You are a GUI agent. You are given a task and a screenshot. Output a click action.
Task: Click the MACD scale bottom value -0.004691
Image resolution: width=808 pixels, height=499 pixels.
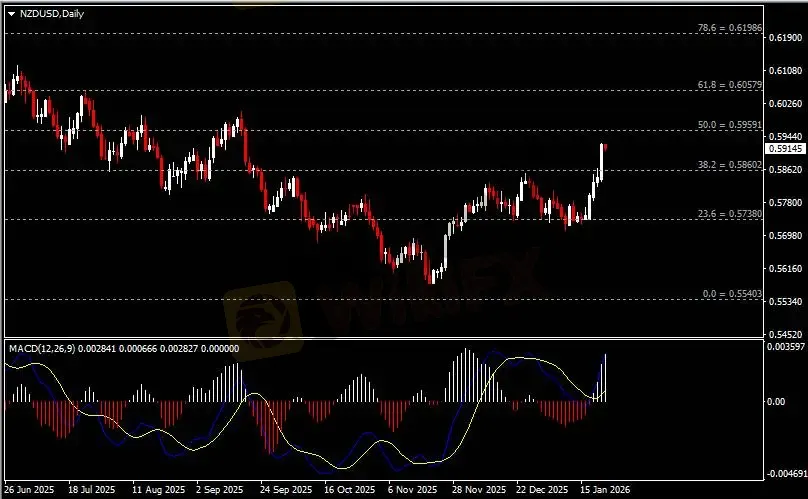click(785, 474)
